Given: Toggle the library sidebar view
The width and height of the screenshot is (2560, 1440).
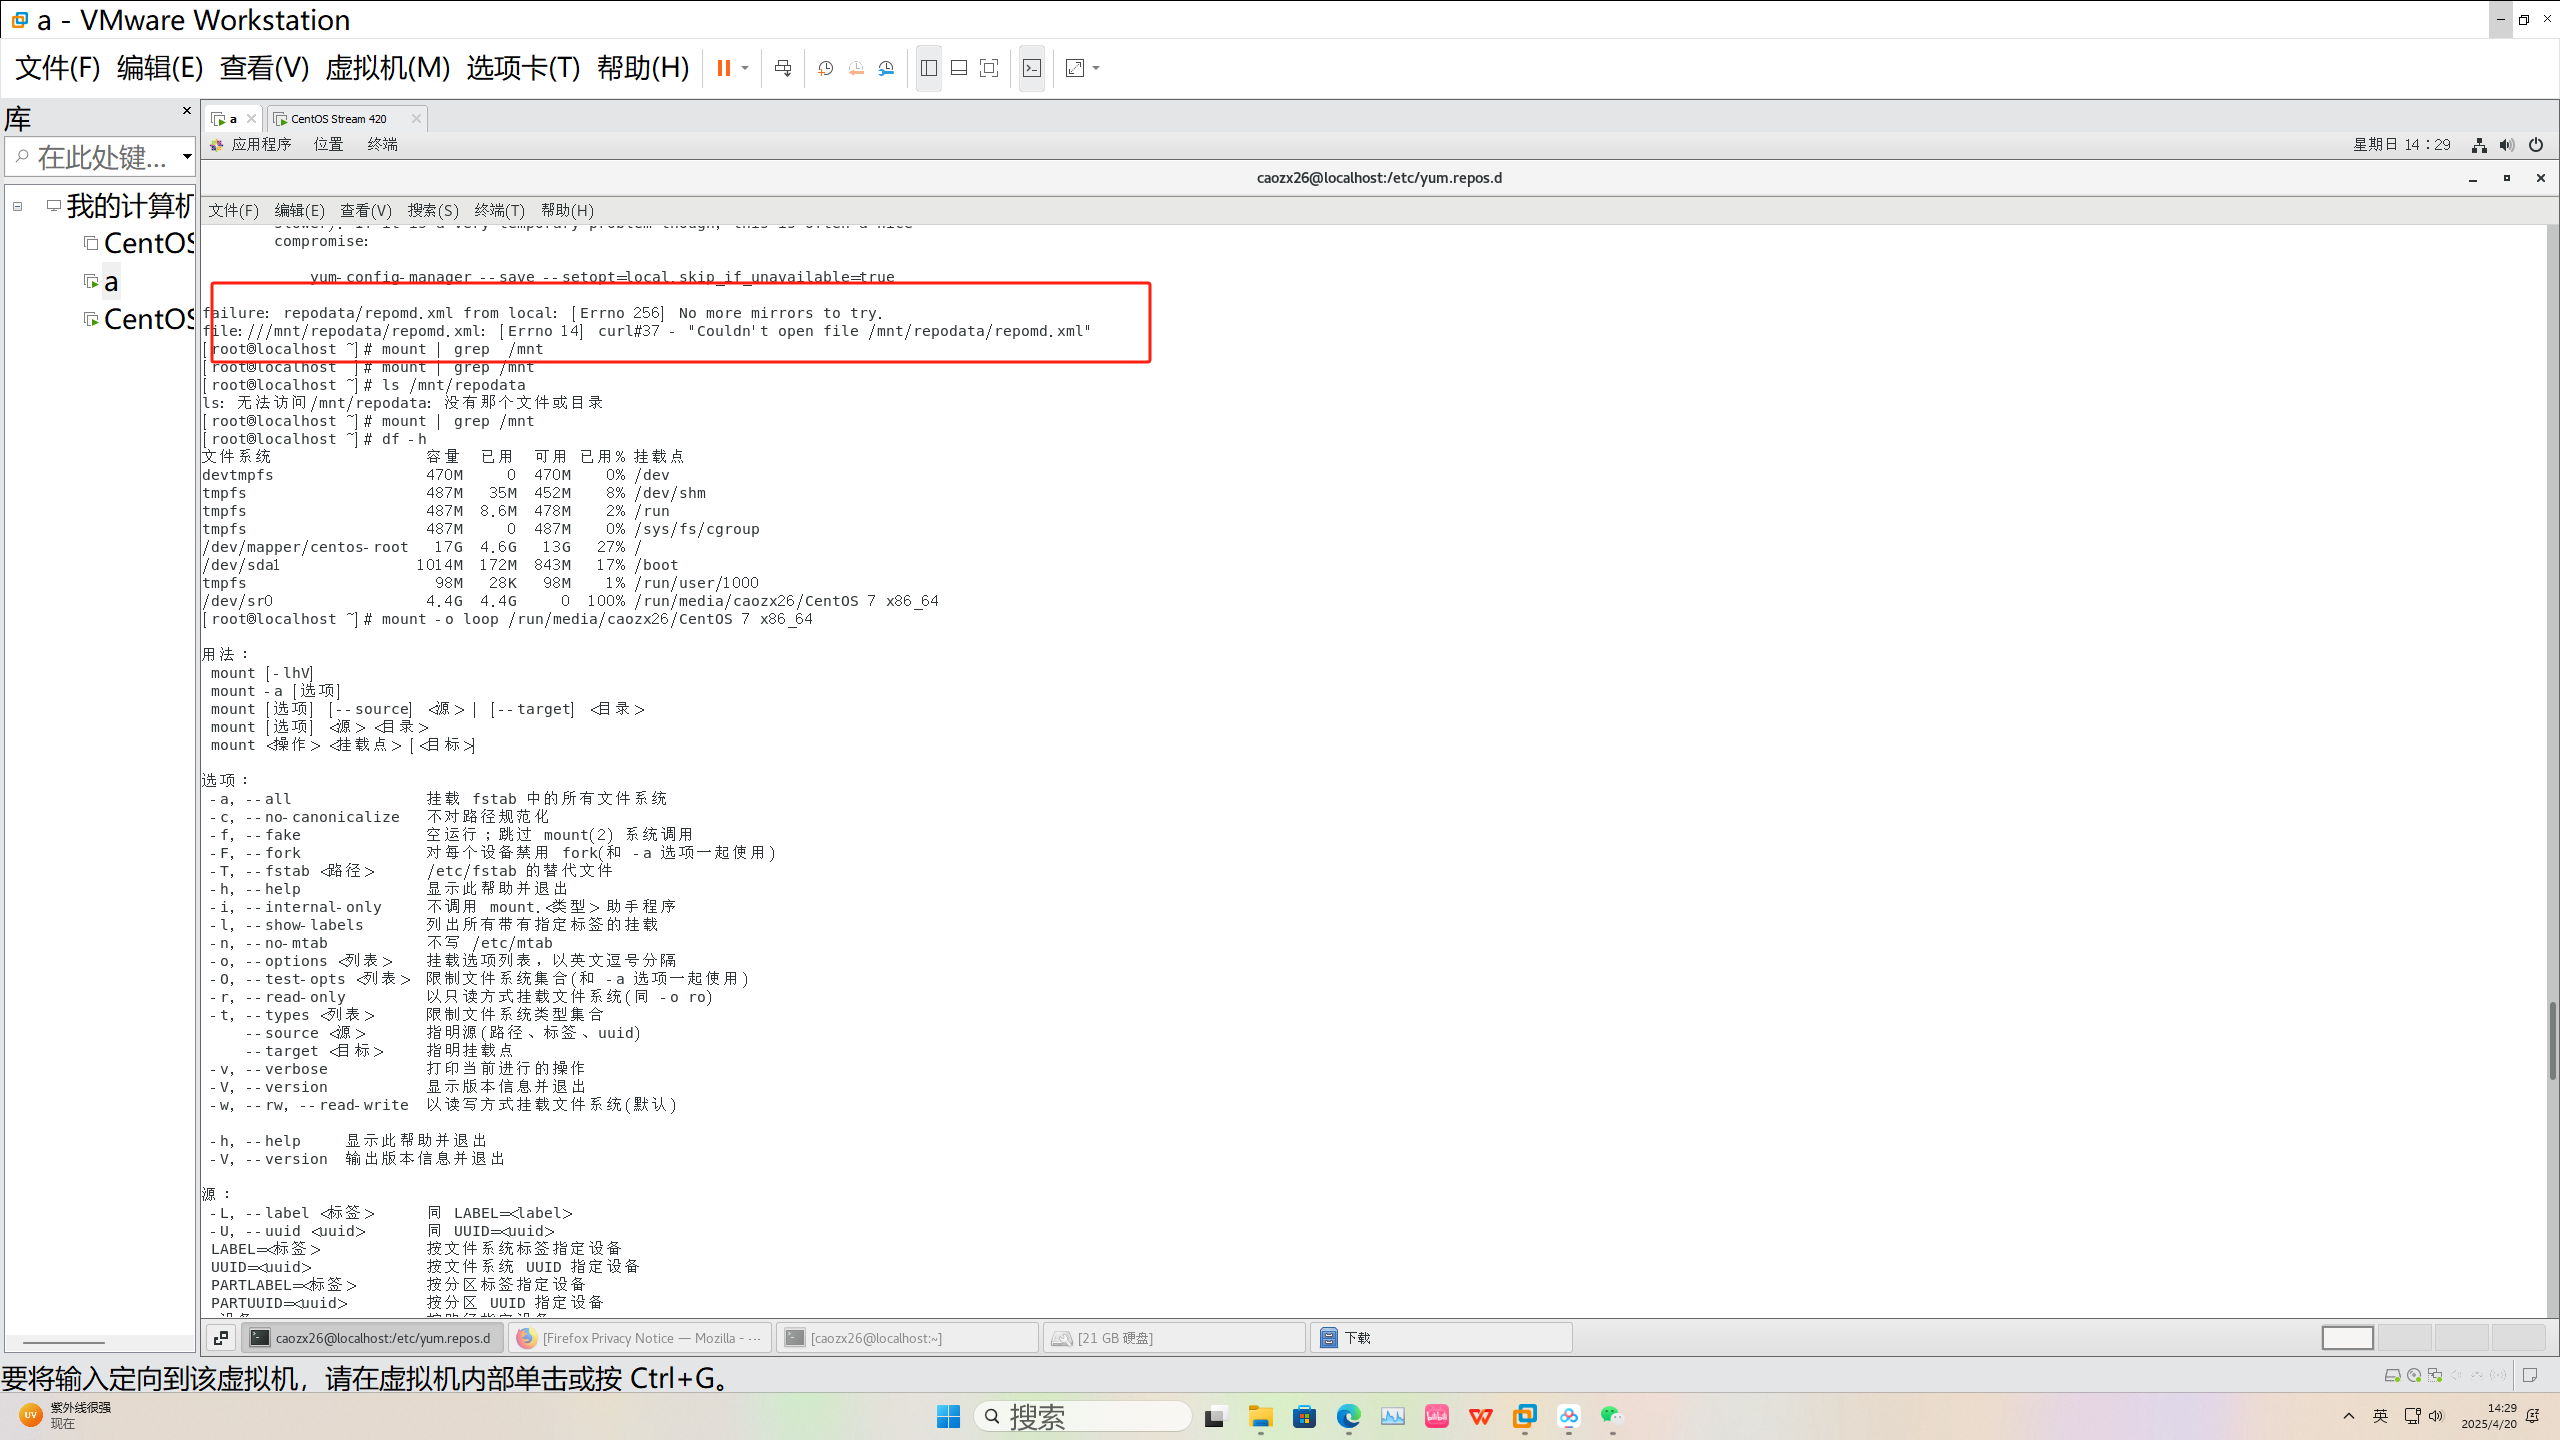Looking at the screenshot, I should pos(929,68).
